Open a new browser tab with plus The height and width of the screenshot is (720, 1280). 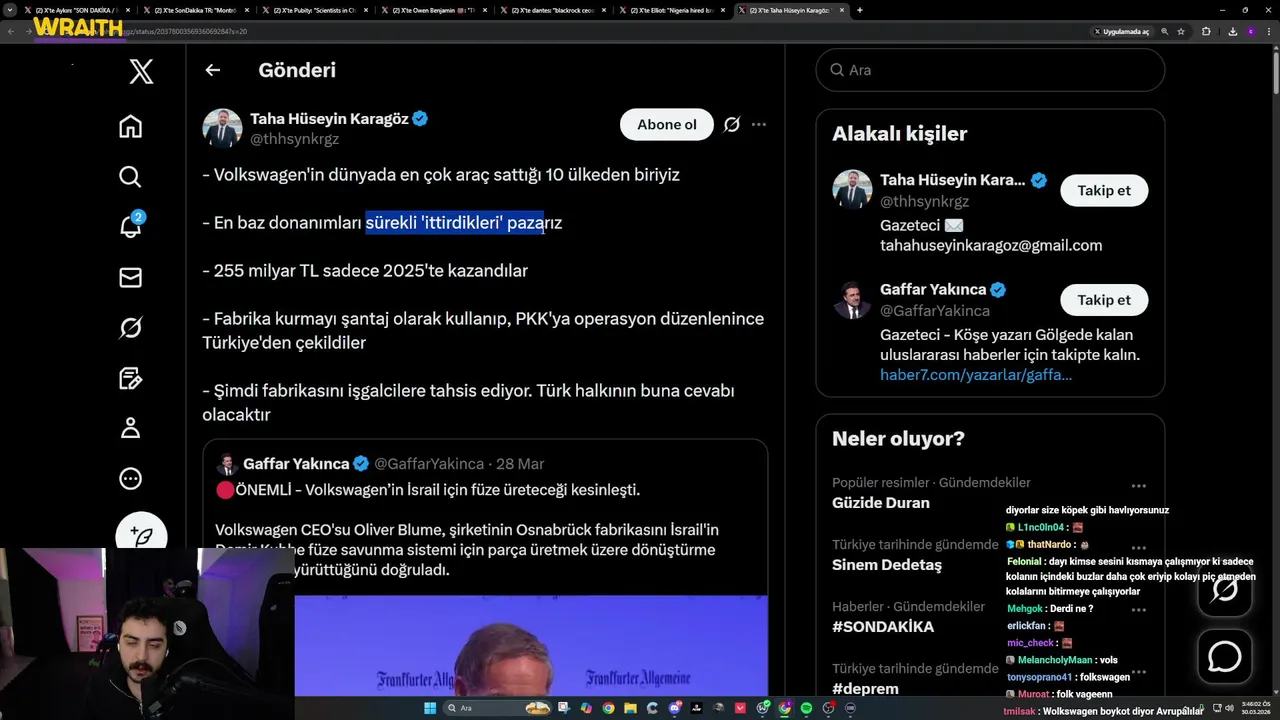click(x=860, y=10)
